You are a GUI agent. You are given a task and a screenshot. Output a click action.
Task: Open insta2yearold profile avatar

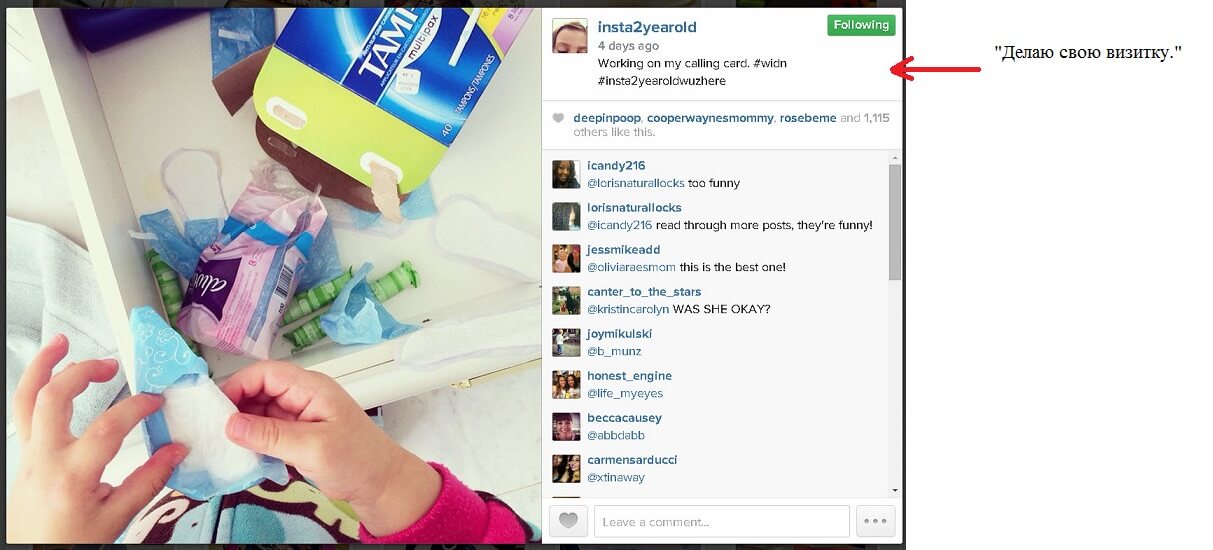click(x=569, y=36)
